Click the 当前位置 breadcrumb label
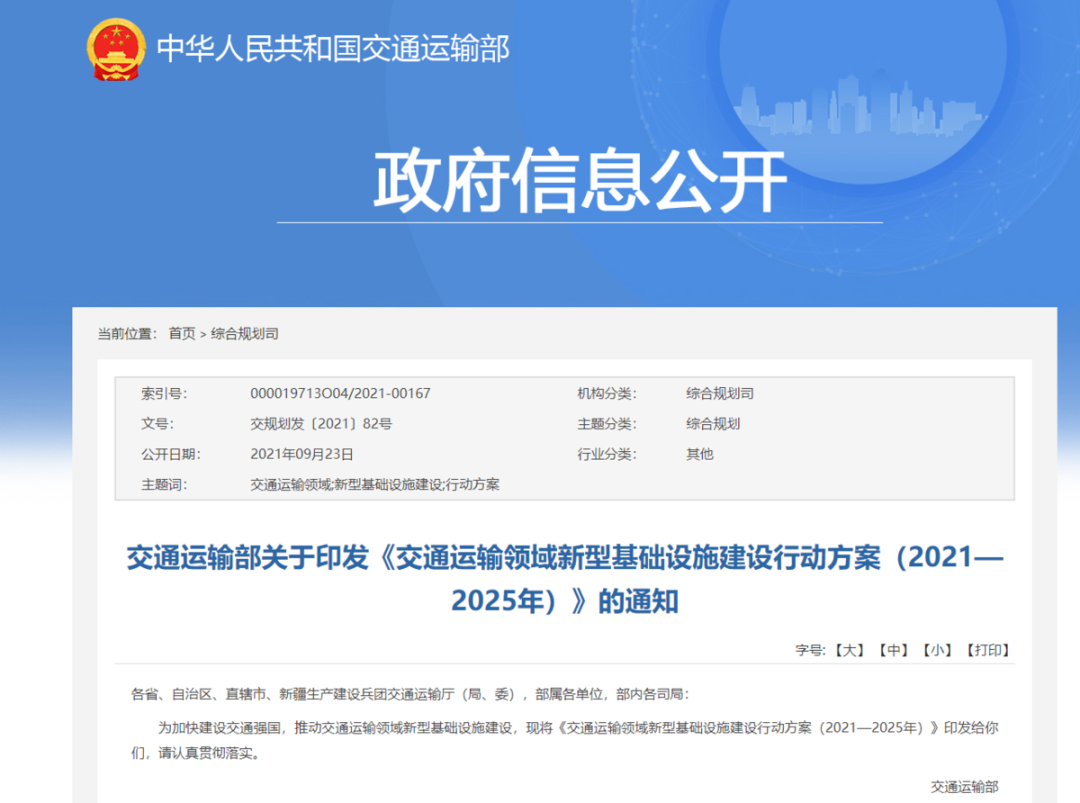1080x803 pixels. 127,334
